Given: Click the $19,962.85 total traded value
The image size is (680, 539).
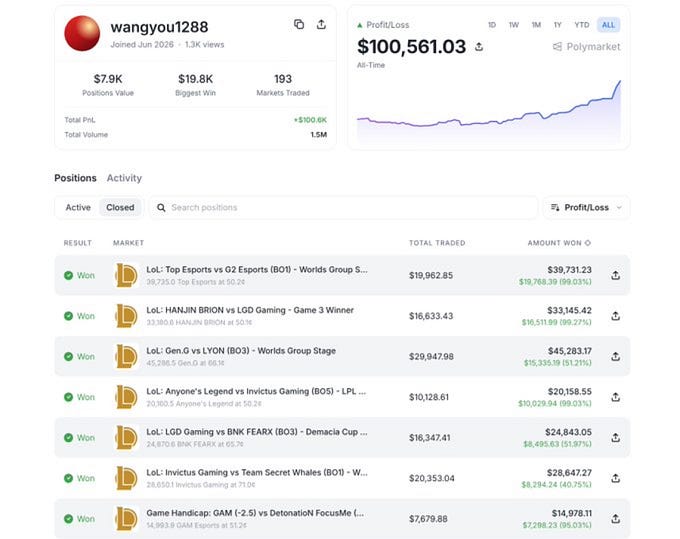Looking at the screenshot, I should 431,275.
